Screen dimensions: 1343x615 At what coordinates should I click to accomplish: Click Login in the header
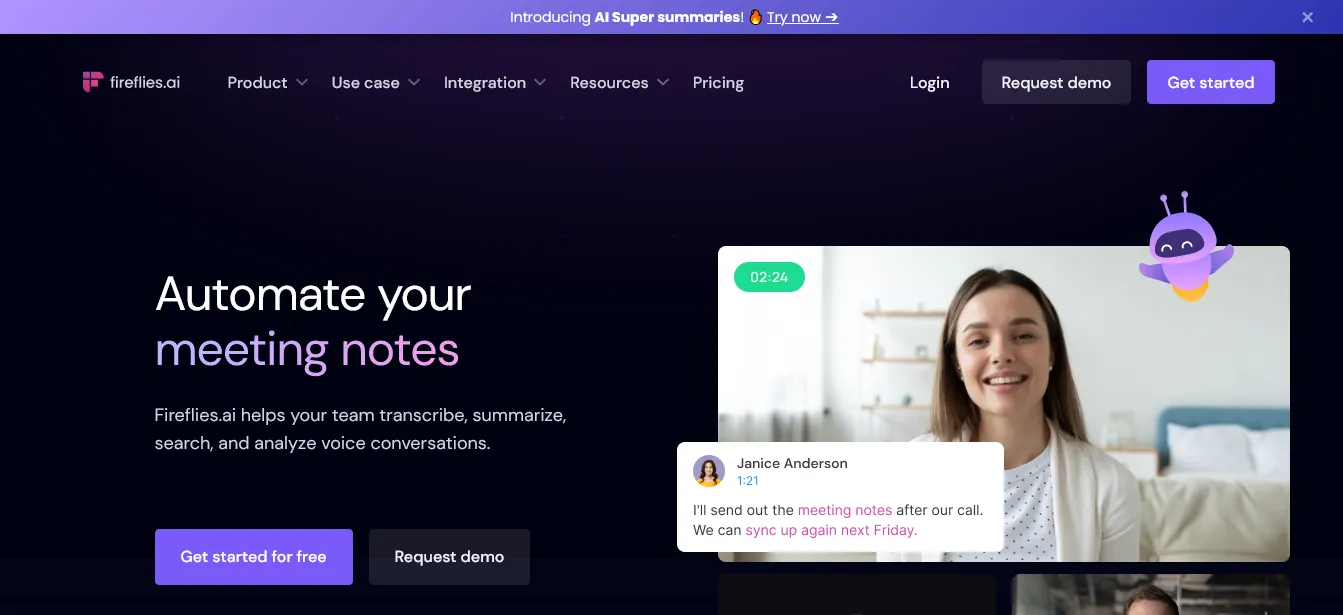pos(929,83)
